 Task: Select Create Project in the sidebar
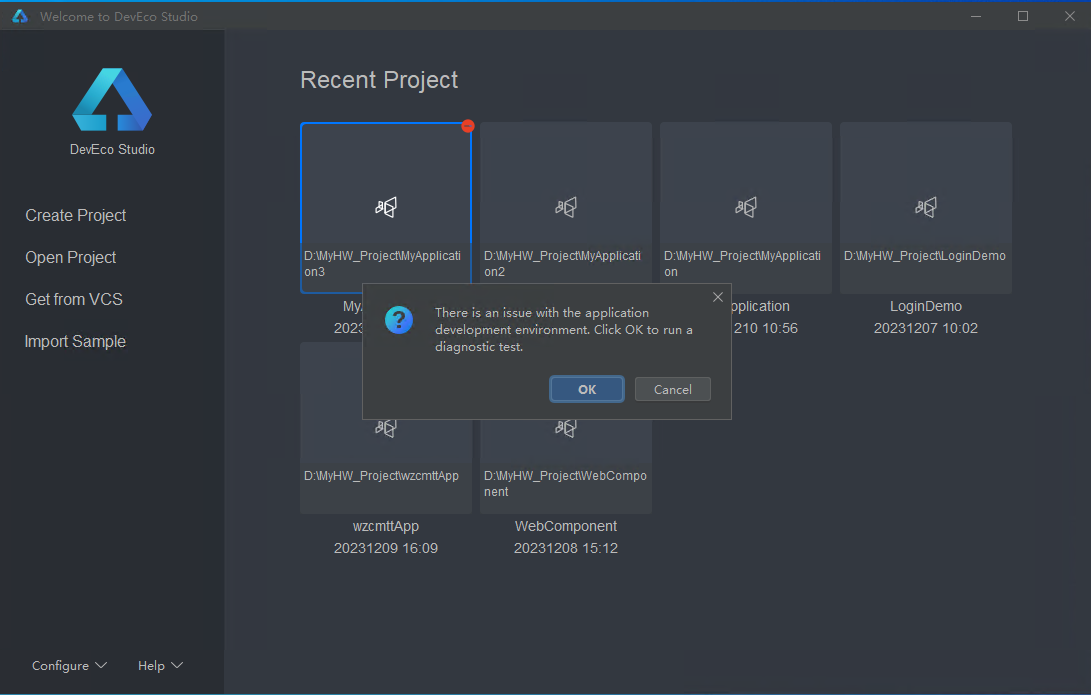(x=76, y=215)
